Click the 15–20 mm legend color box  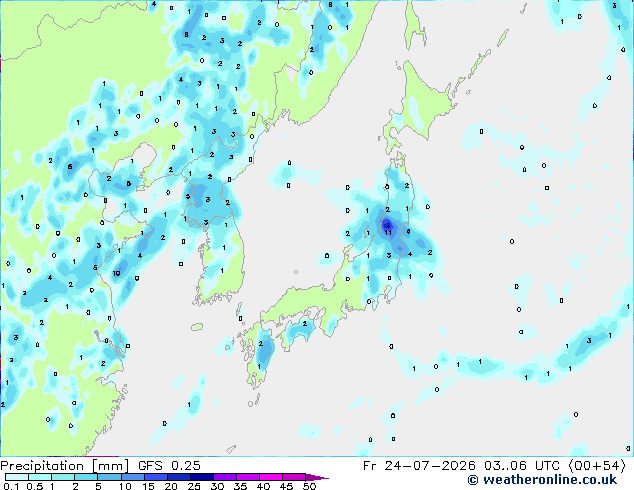click(x=156, y=477)
